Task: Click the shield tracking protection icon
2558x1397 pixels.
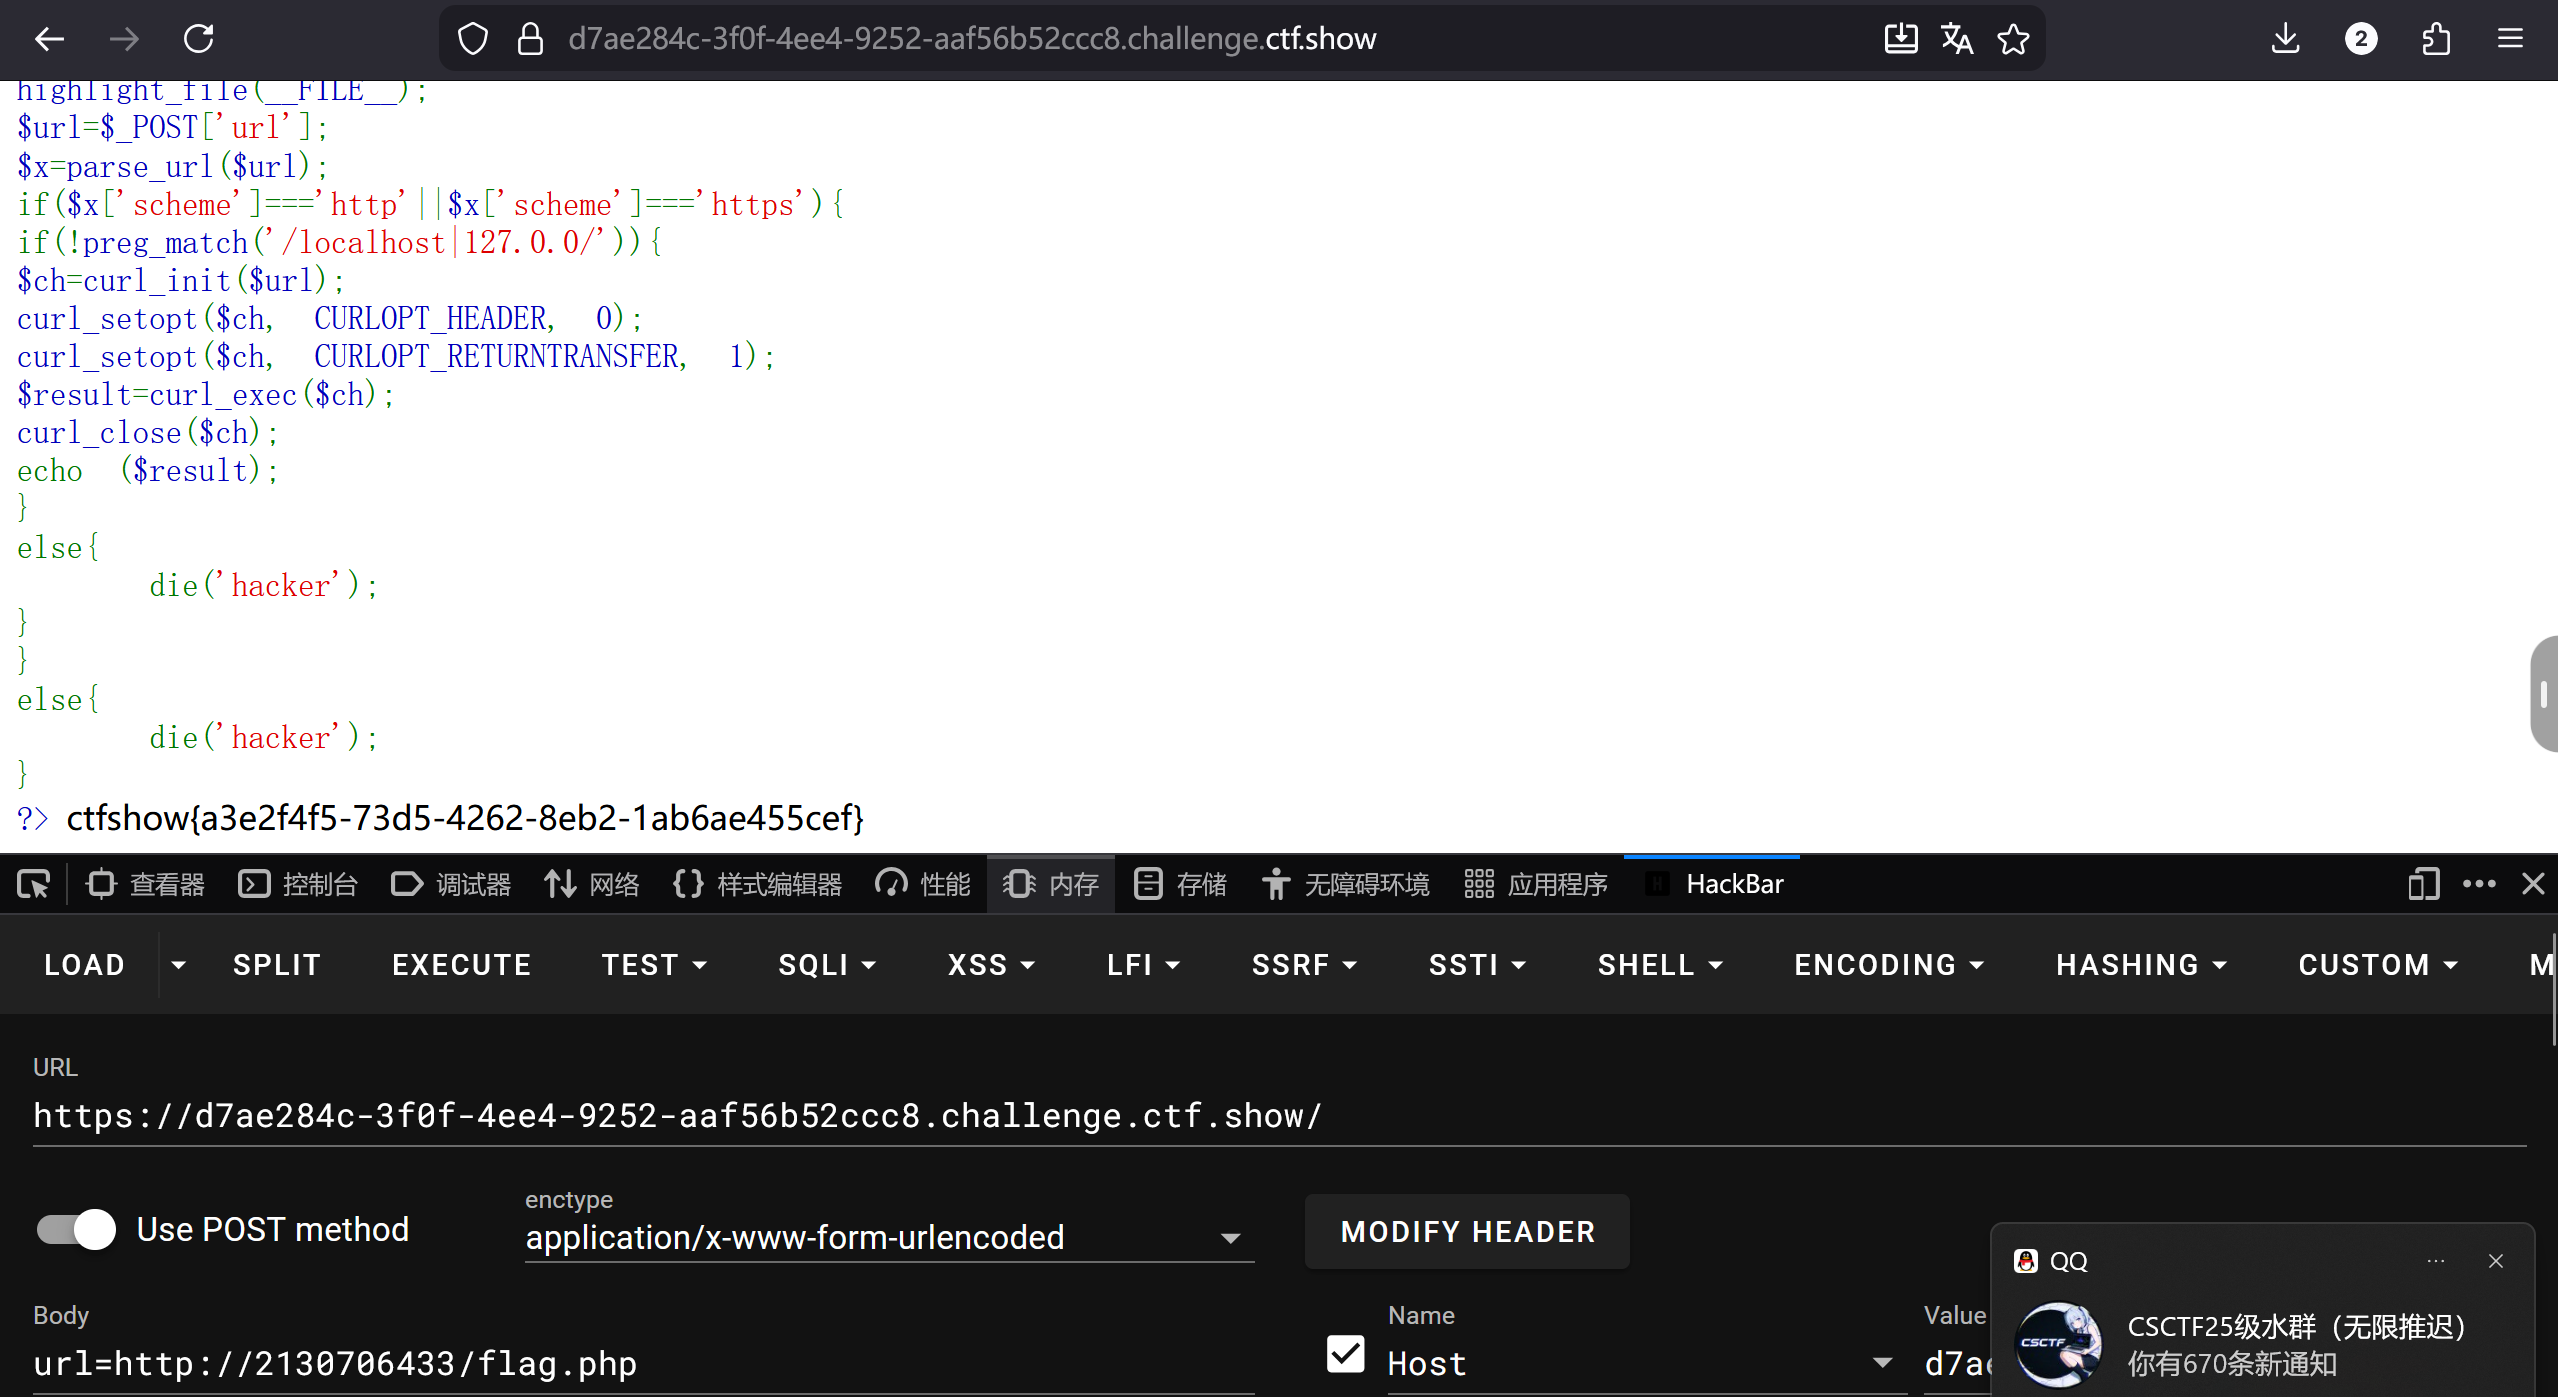Action: pos(472,39)
